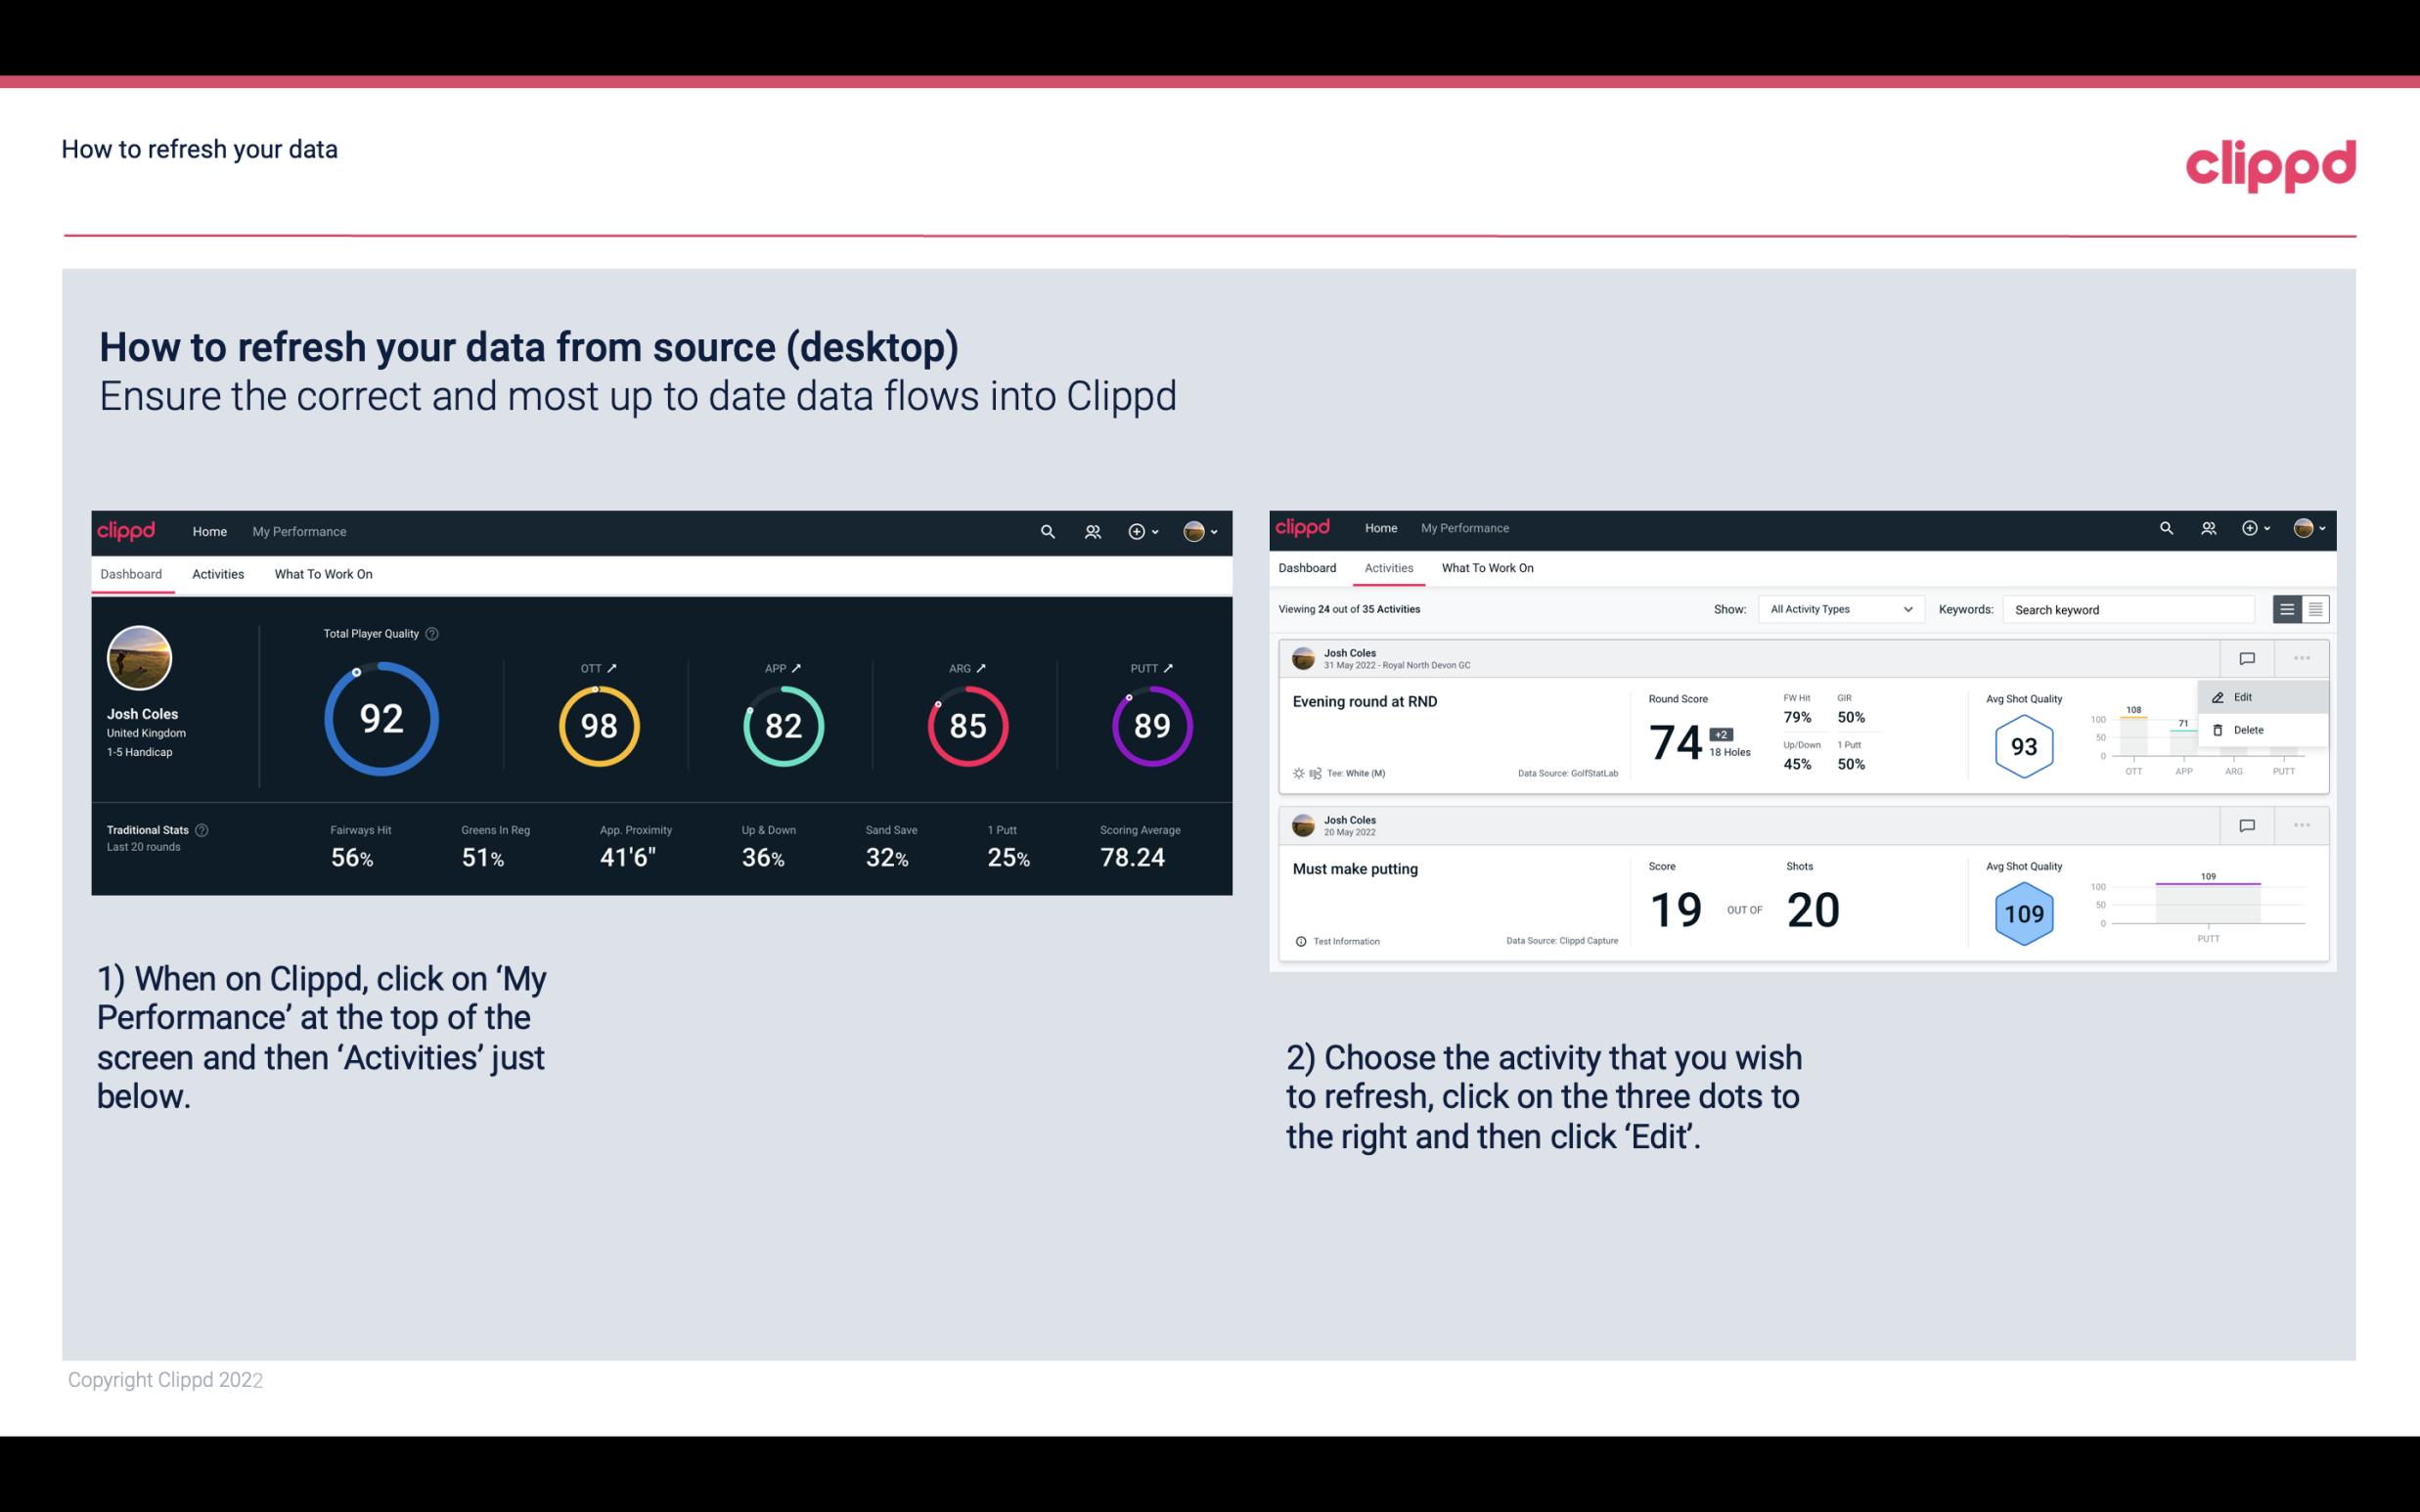Toggle the What To Work On tab

323,573
